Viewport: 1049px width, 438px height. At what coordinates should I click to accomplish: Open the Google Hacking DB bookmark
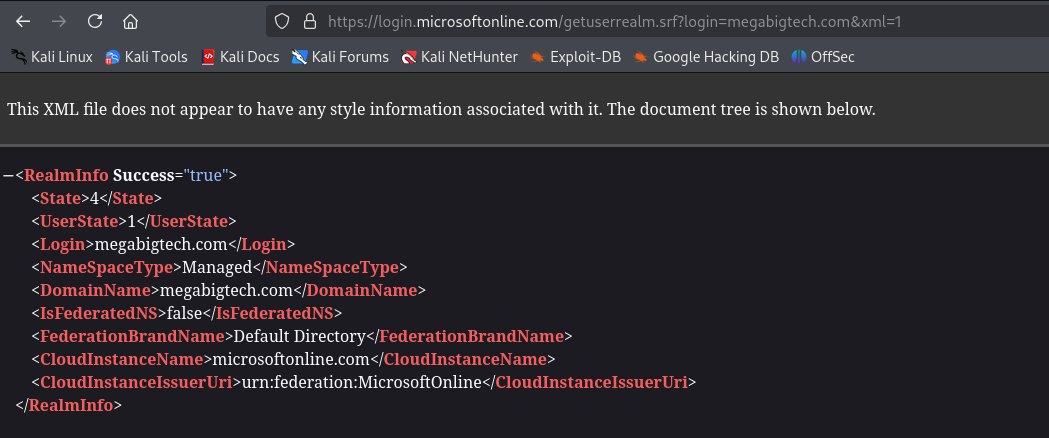point(706,58)
